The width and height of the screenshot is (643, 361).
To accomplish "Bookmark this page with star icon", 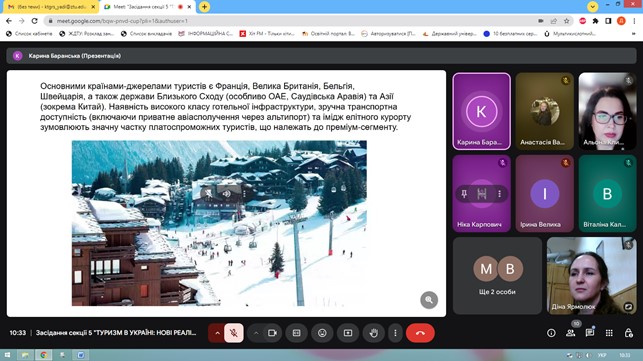I will coord(566,21).
